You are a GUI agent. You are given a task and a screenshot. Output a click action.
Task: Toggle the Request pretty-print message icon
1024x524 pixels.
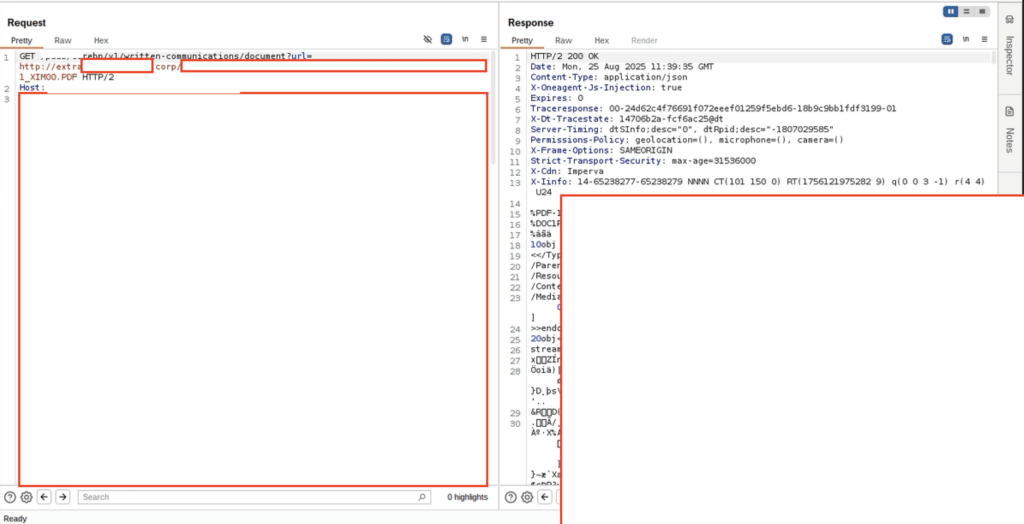[447, 40]
